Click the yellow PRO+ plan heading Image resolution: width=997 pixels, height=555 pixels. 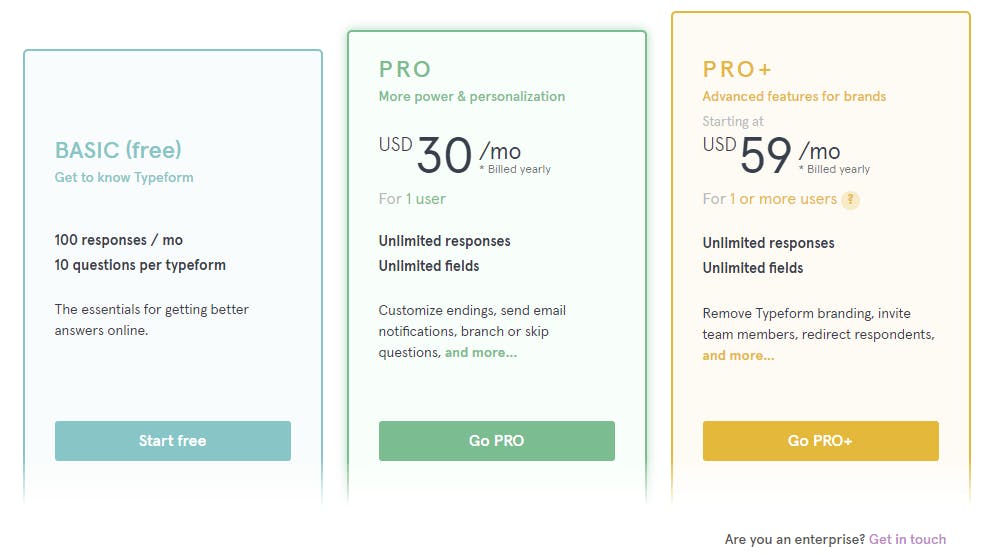(x=737, y=69)
